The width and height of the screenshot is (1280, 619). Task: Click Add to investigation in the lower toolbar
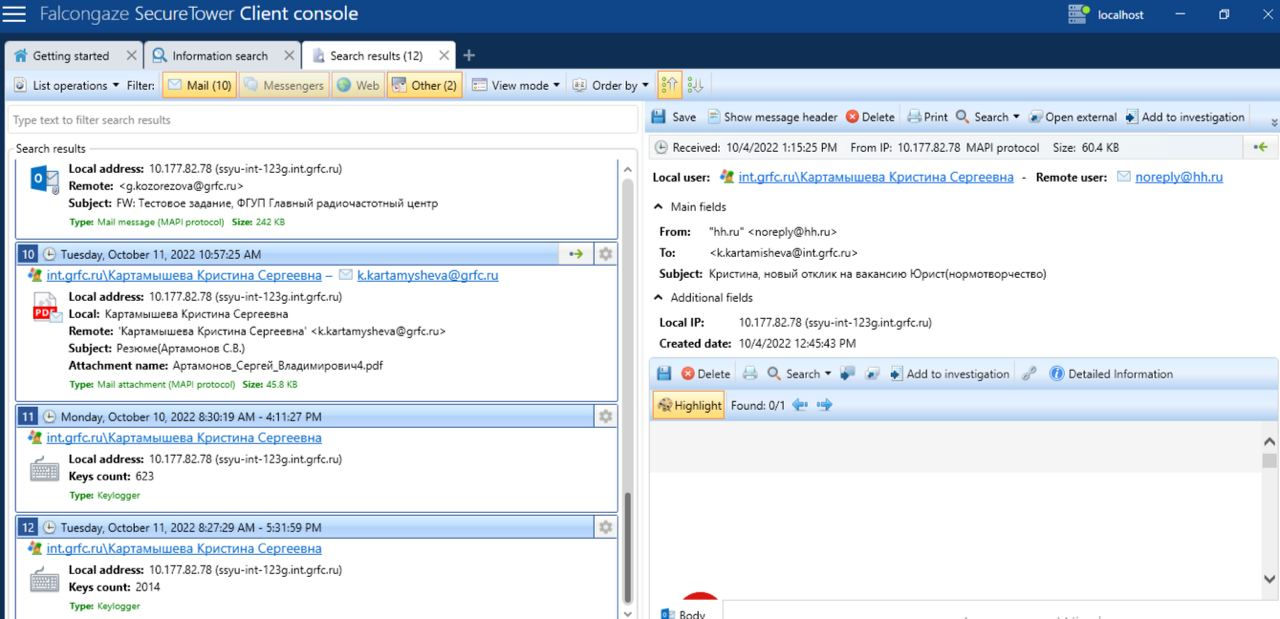tap(949, 374)
